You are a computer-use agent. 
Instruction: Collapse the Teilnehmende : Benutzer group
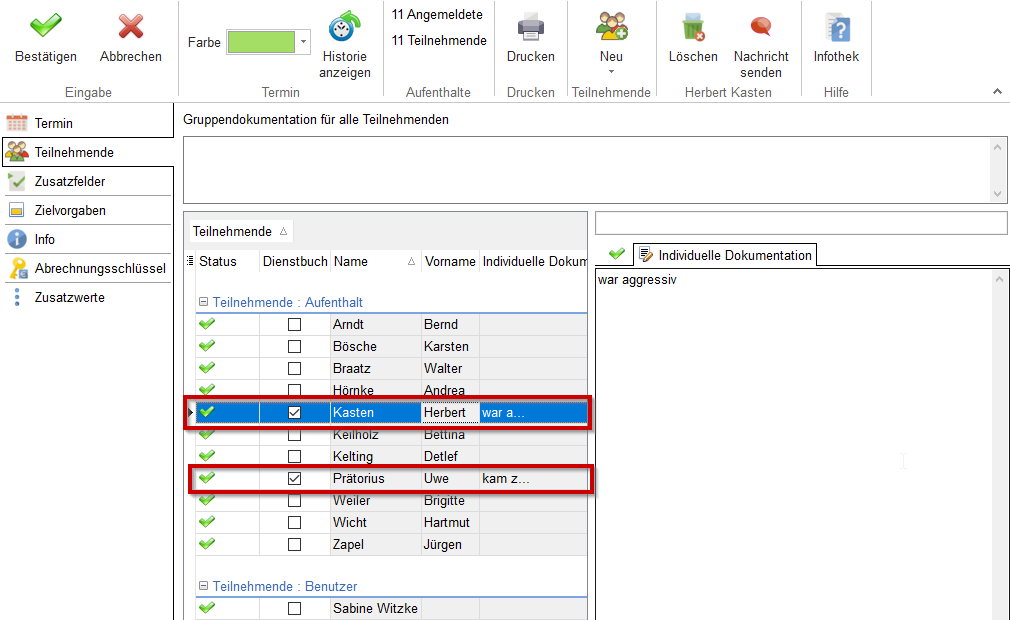point(203,587)
